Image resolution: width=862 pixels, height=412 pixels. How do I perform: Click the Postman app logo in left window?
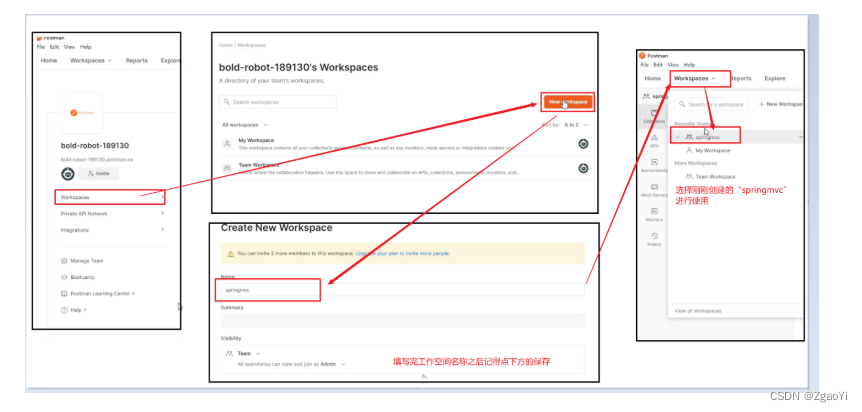(x=39, y=39)
